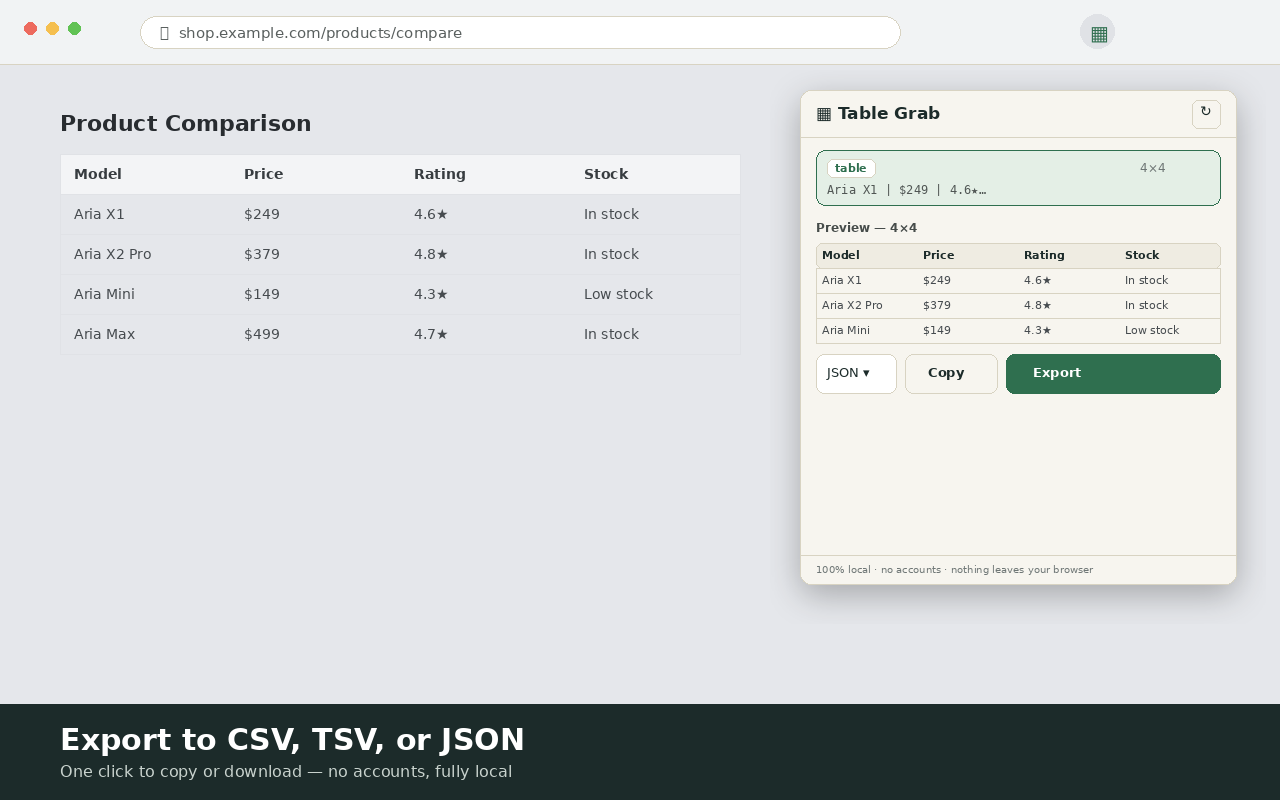Click the address bar URL field
The image size is (1280, 800).
coord(520,33)
